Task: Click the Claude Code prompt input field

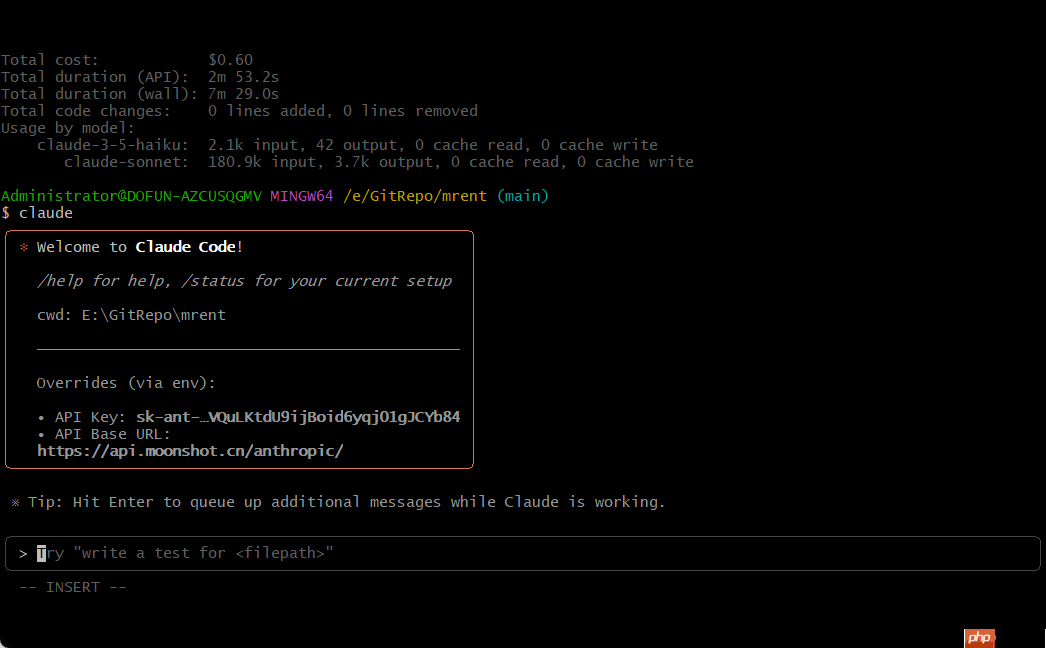Action: 522,553
